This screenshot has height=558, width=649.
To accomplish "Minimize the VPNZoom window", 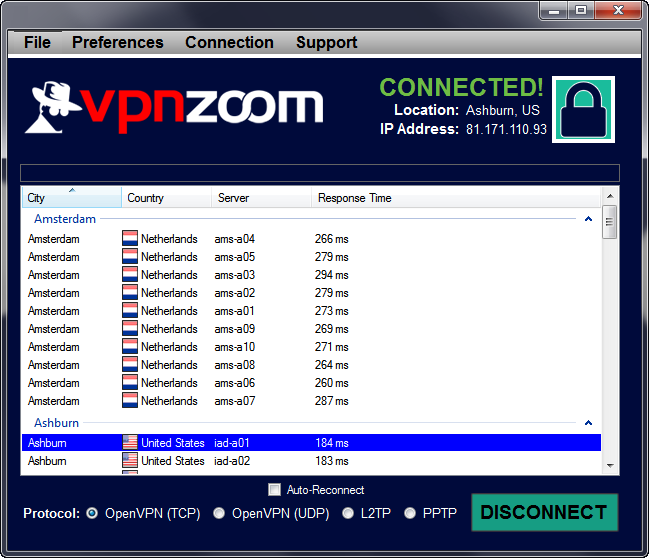I will pos(554,11).
